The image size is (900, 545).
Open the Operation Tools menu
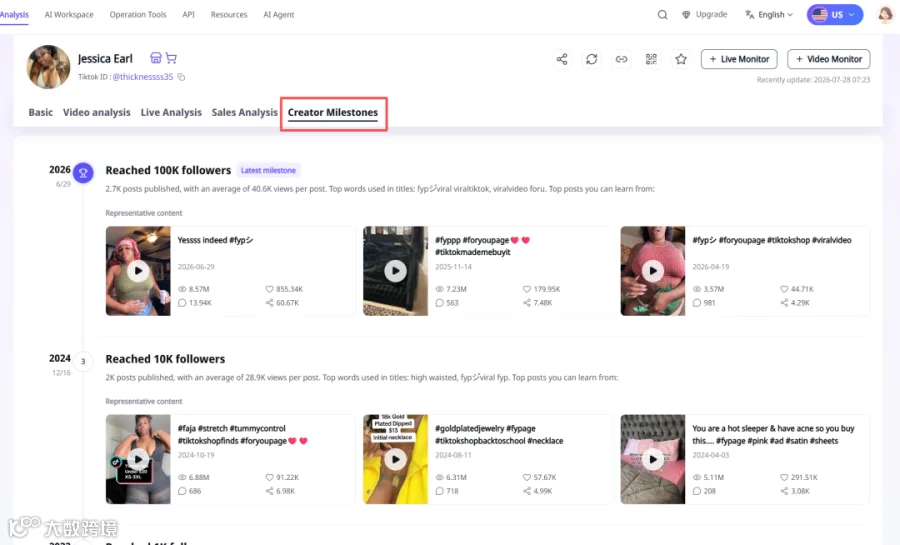point(138,14)
